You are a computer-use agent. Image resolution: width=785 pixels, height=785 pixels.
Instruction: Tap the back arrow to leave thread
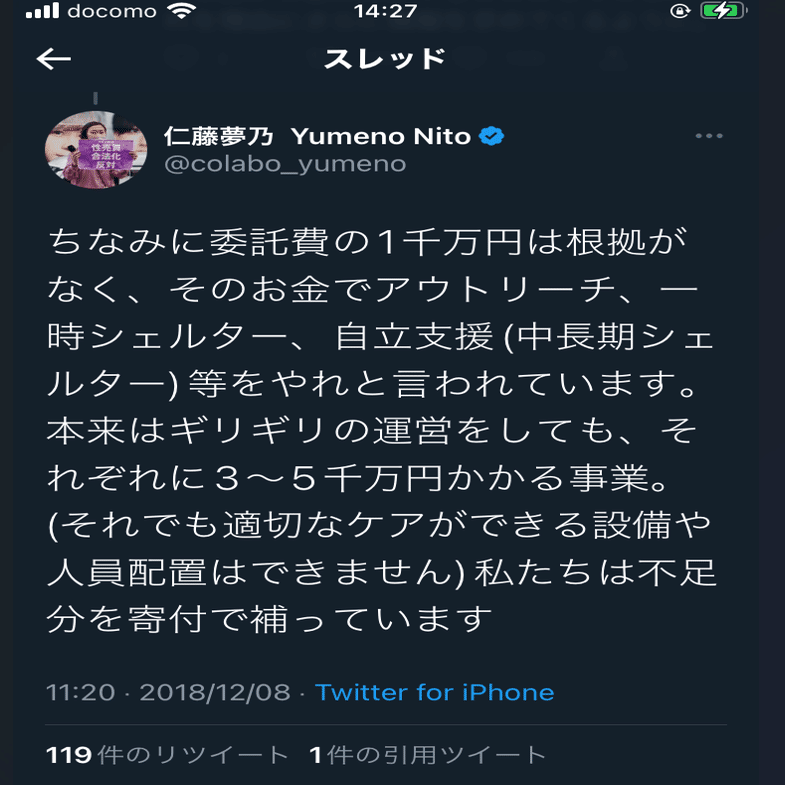coord(54,60)
